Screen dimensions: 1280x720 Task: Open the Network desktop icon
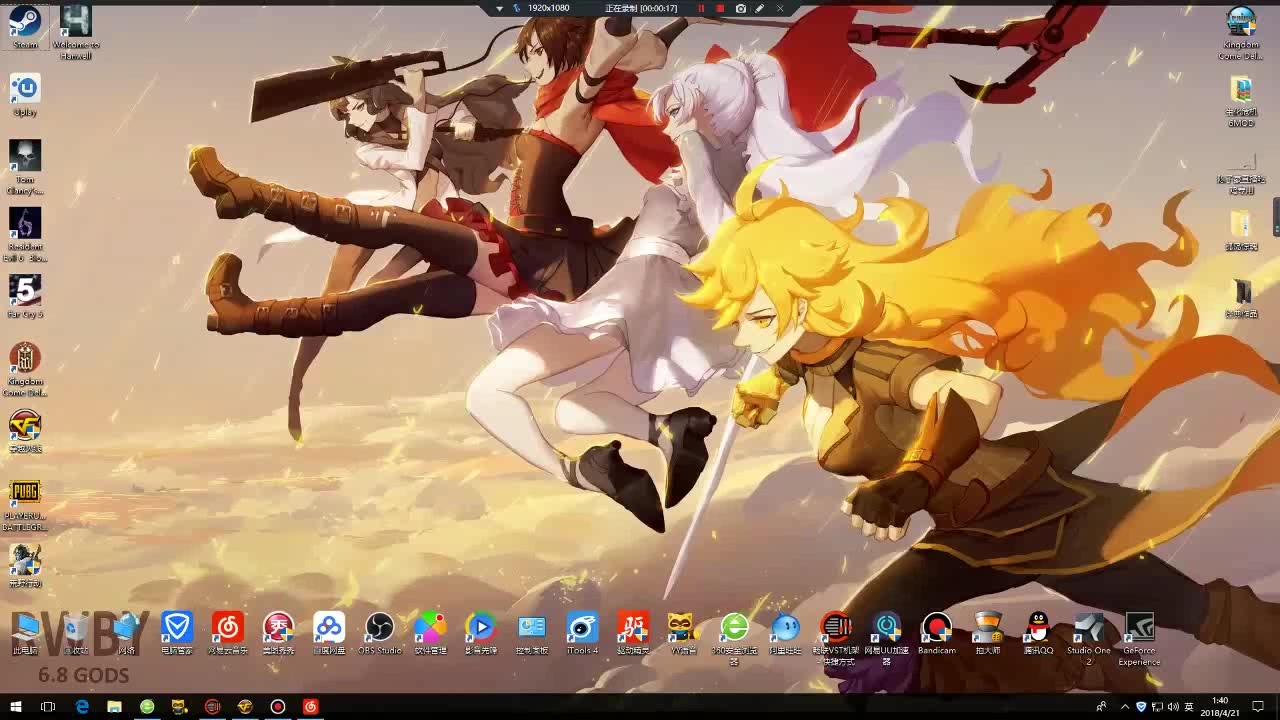pyautogui.click(x=126, y=633)
